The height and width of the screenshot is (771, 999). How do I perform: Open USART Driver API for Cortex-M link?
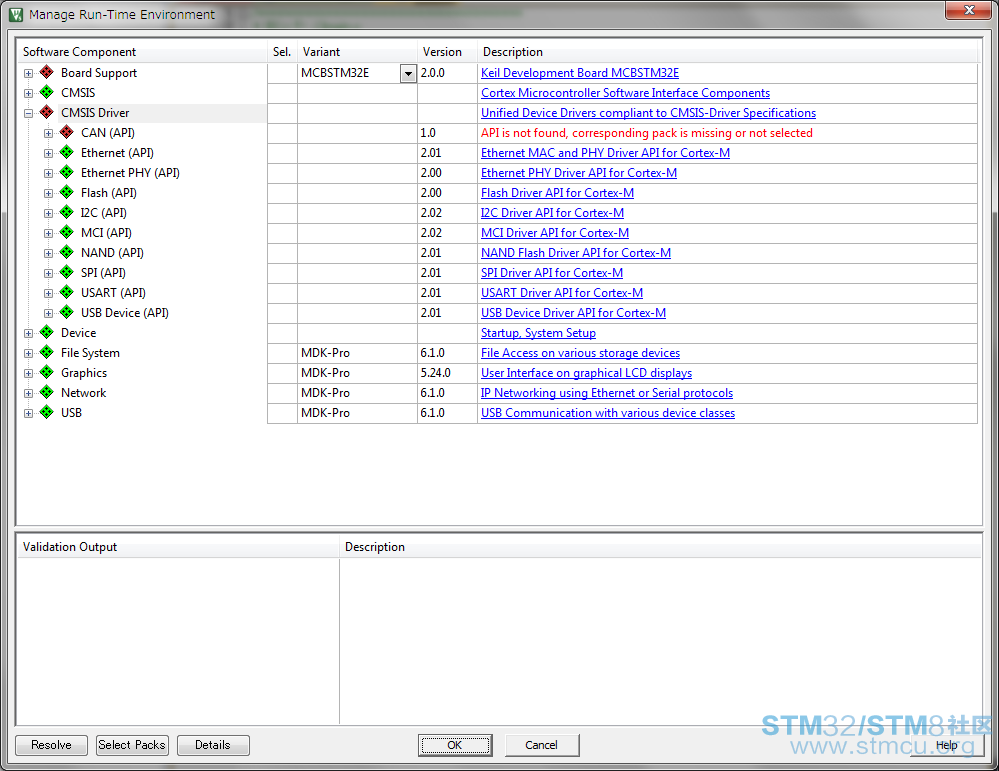(x=562, y=292)
